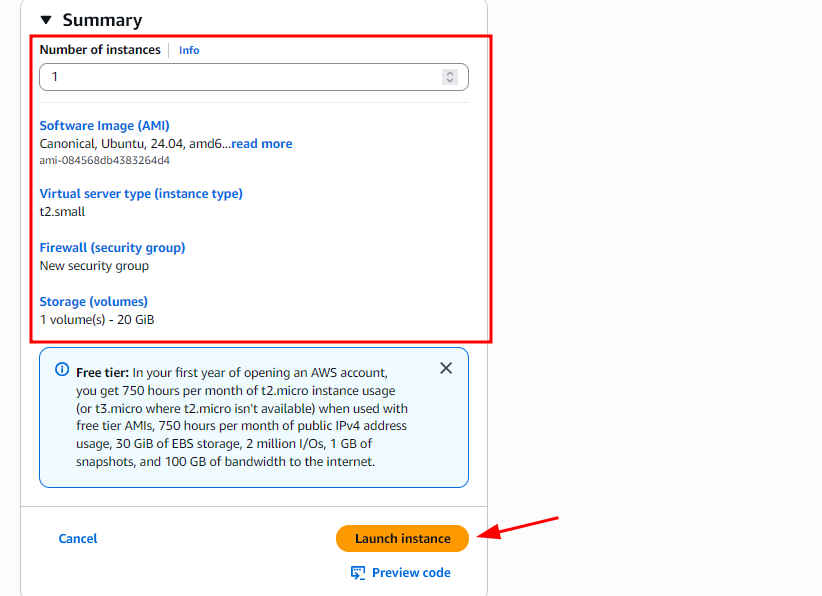
Task: Click the Cancel button
Action: pyautogui.click(x=78, y=539)
